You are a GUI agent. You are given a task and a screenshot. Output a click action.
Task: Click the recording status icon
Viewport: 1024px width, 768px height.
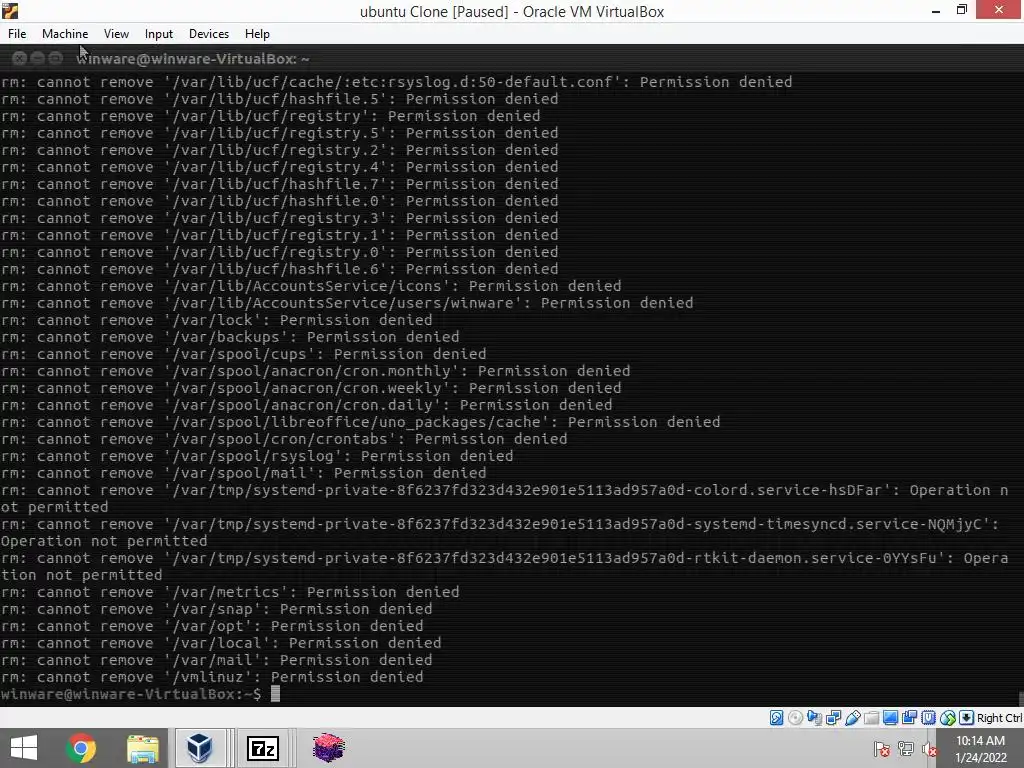pyautogui.click(x=909, y=718)
